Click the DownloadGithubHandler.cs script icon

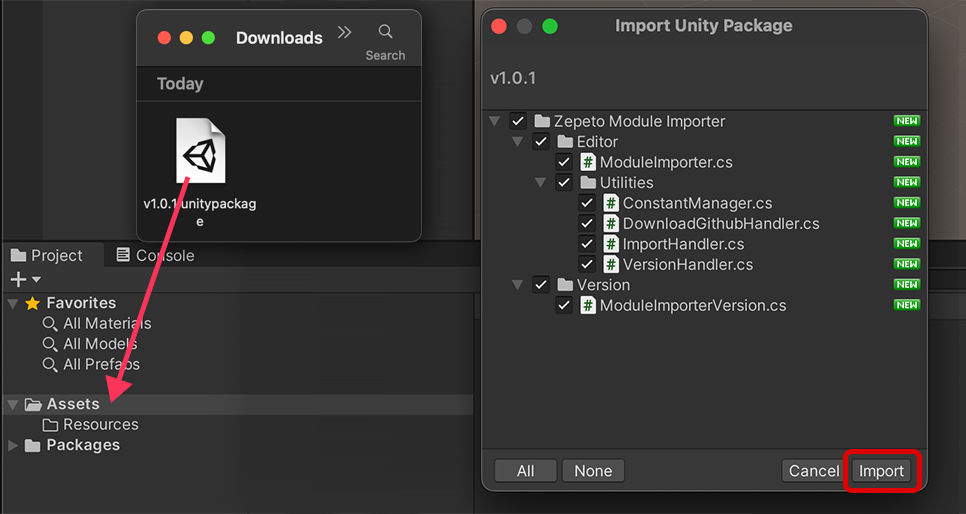coord(611,223)
